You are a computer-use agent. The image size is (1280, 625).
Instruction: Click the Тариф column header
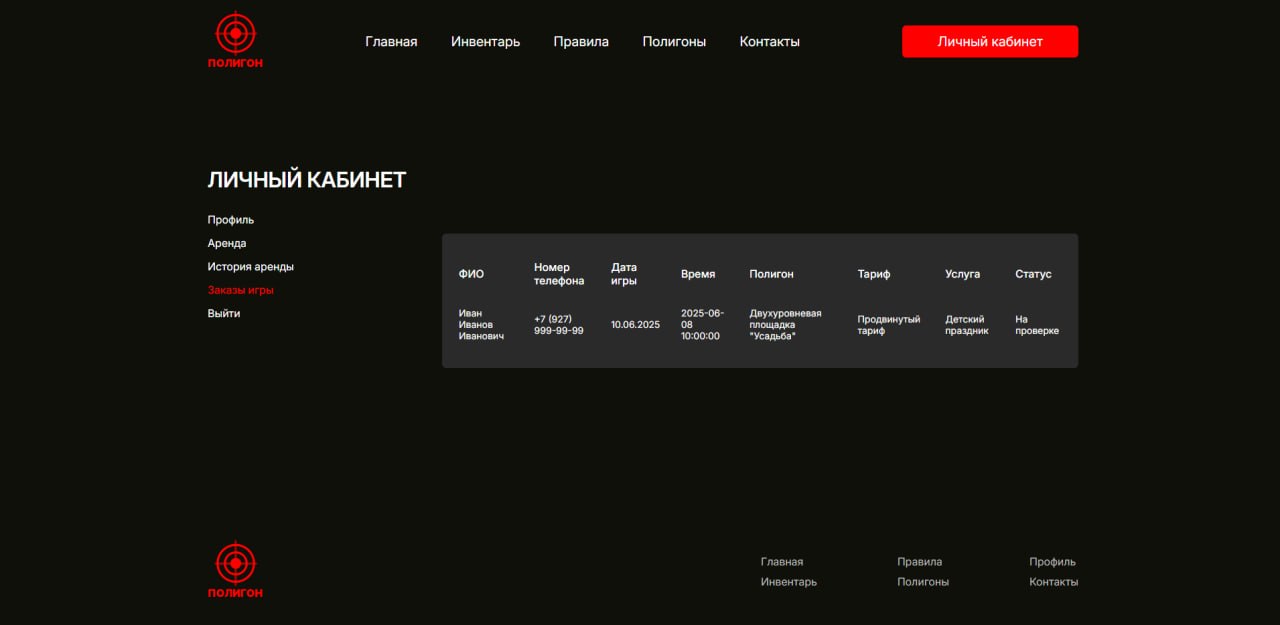[873, 274]
